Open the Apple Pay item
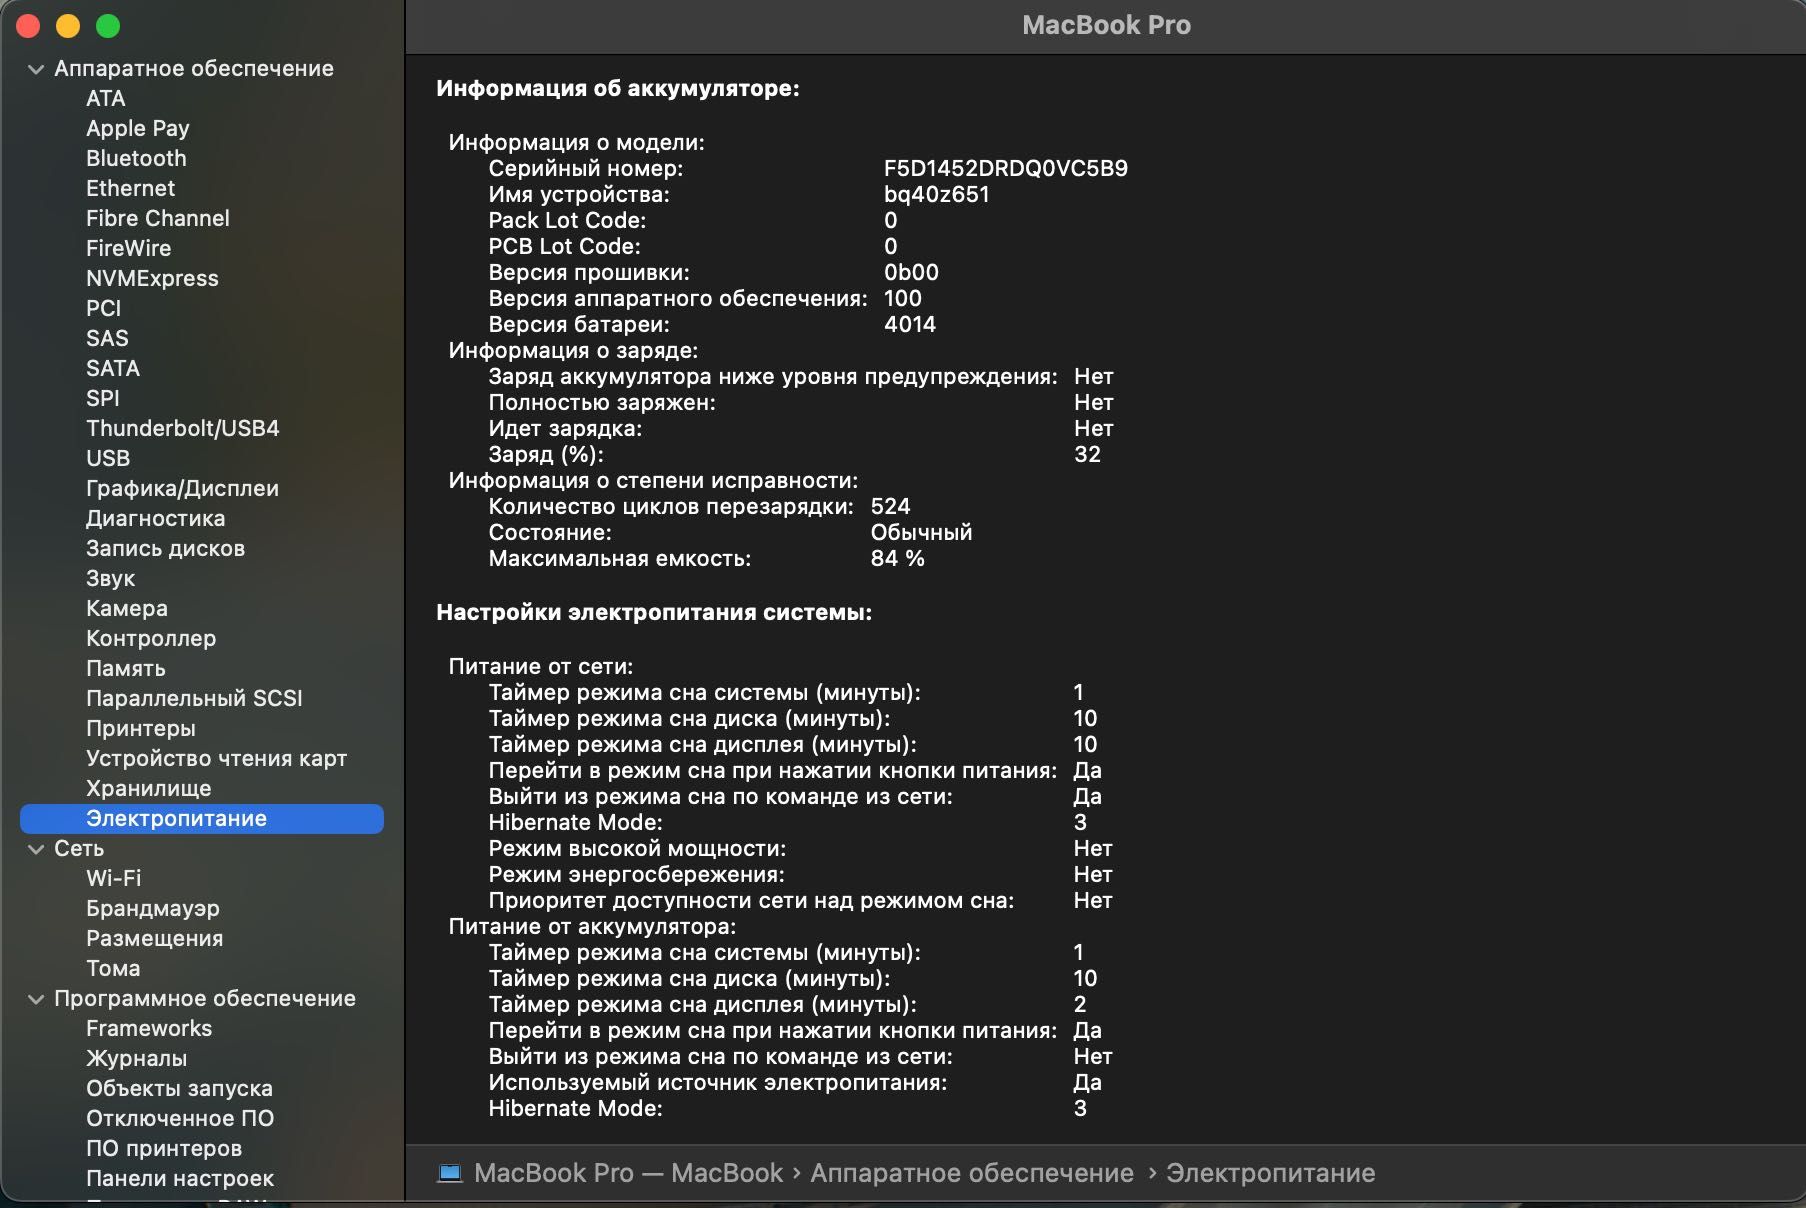Image resolution: width=1806 pixels, height=1208 pixels. tap(137, 128)
